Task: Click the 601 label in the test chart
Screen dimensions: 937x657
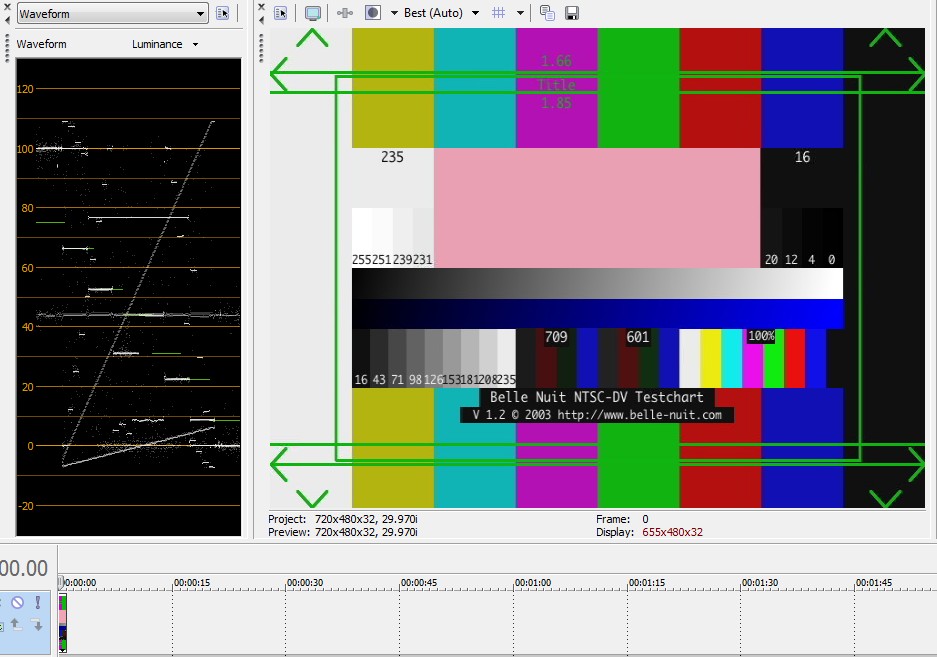Action: 638,337
